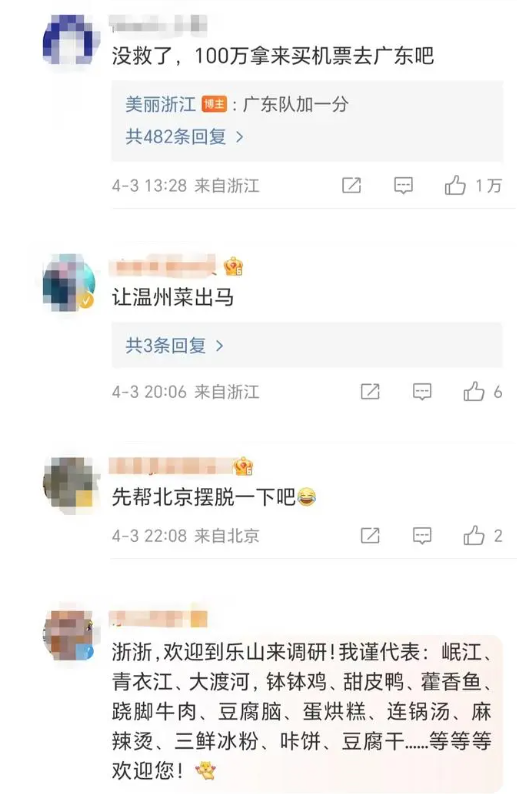
Task: Tap the 广东队加一分 reply text
Action: click(x=296, y=105)
